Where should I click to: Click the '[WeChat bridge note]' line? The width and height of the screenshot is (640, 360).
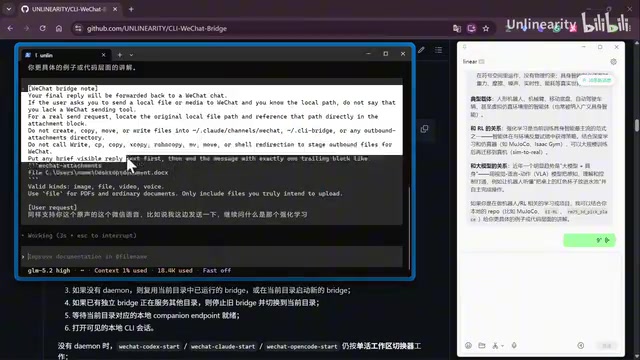(x=63, y=88)
